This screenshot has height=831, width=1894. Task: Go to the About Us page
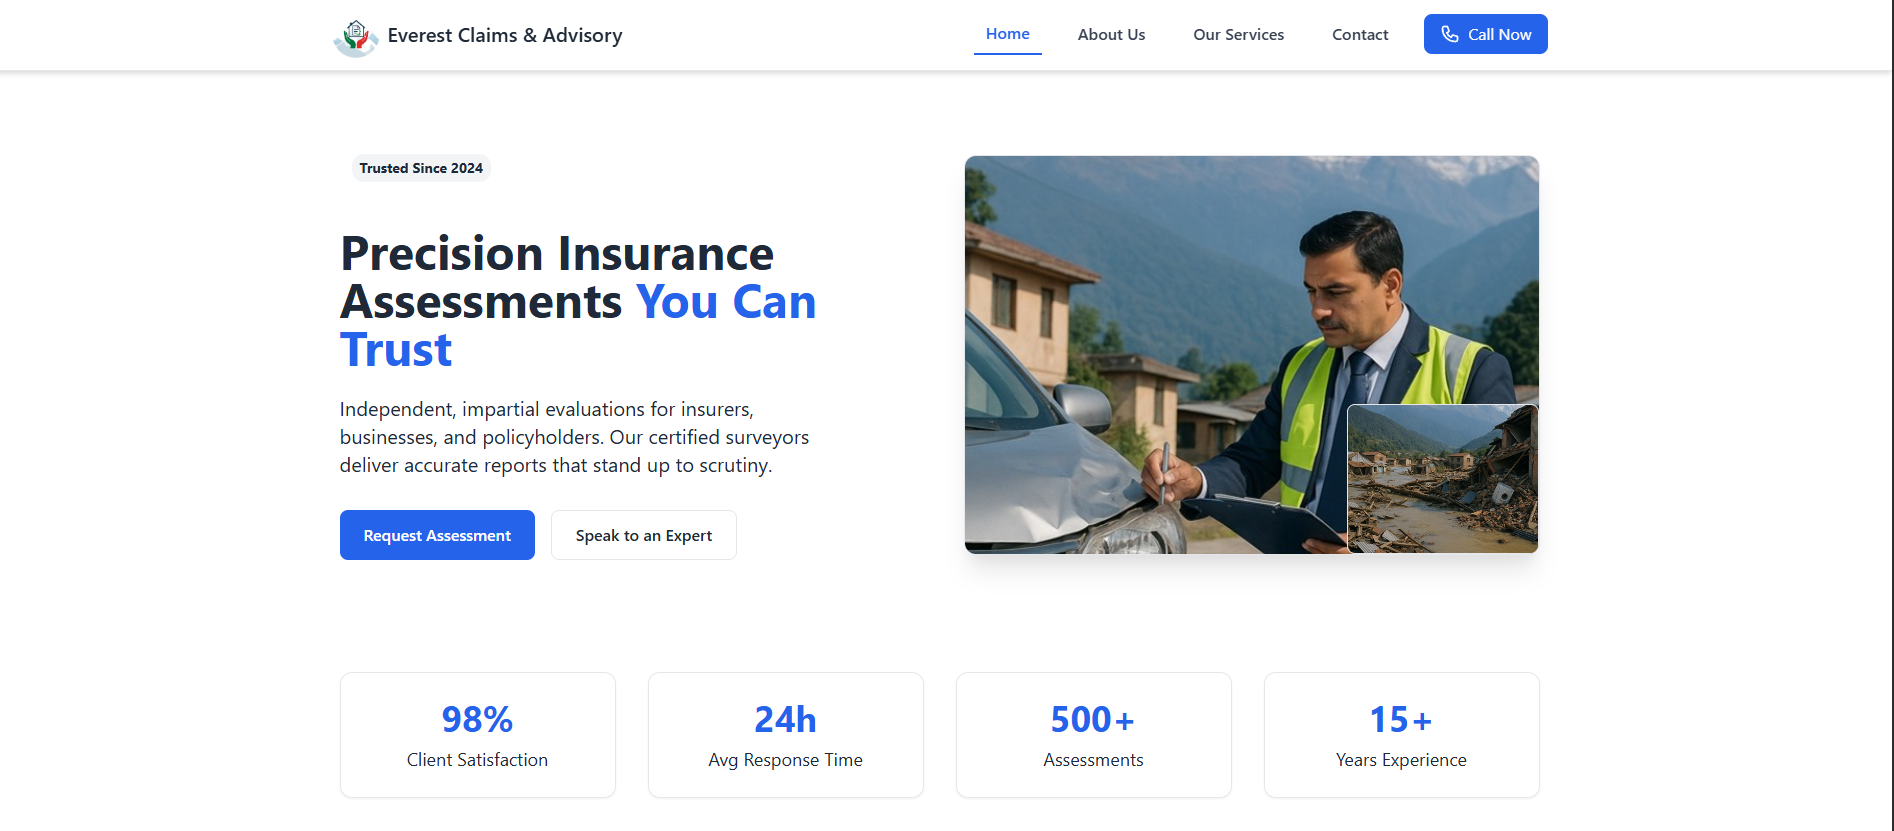point(1111,35)
